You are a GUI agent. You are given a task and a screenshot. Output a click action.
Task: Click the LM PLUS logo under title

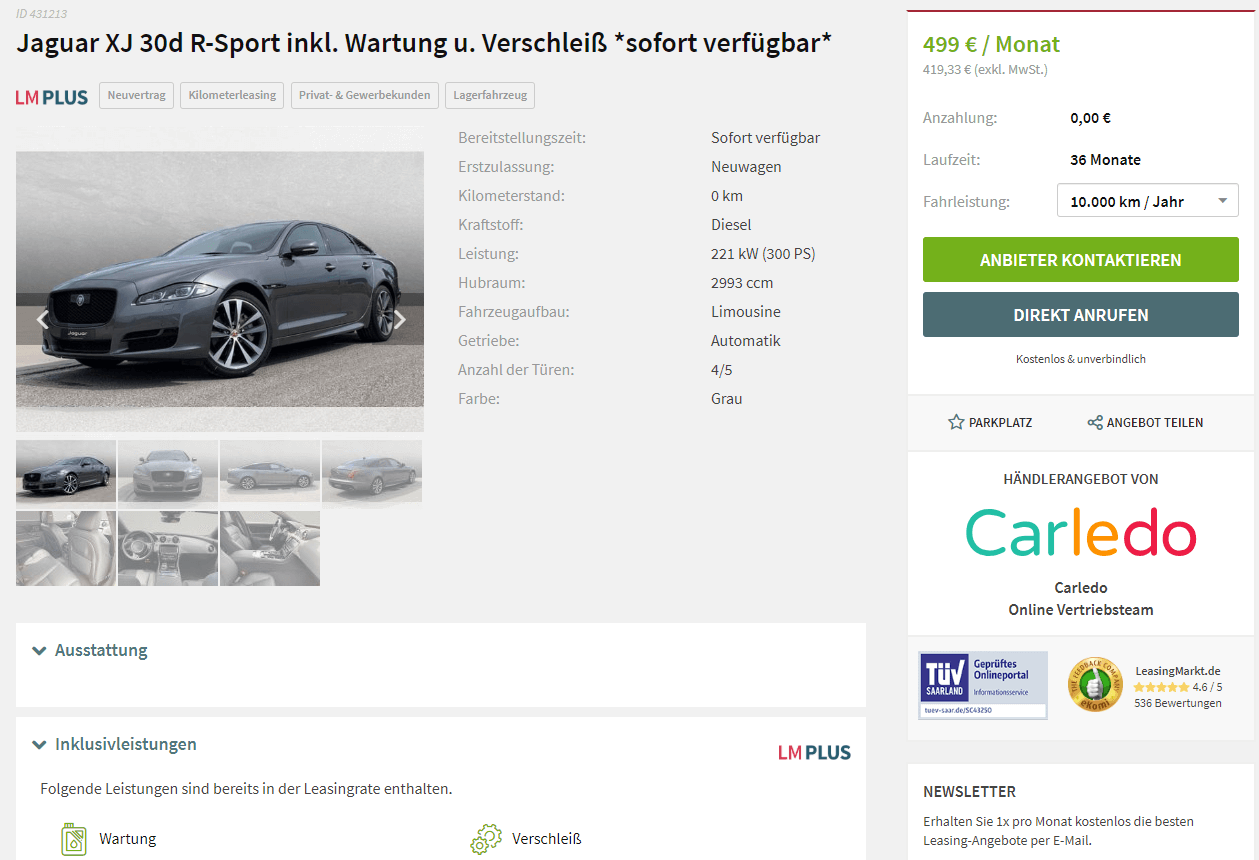click(52, 97)
